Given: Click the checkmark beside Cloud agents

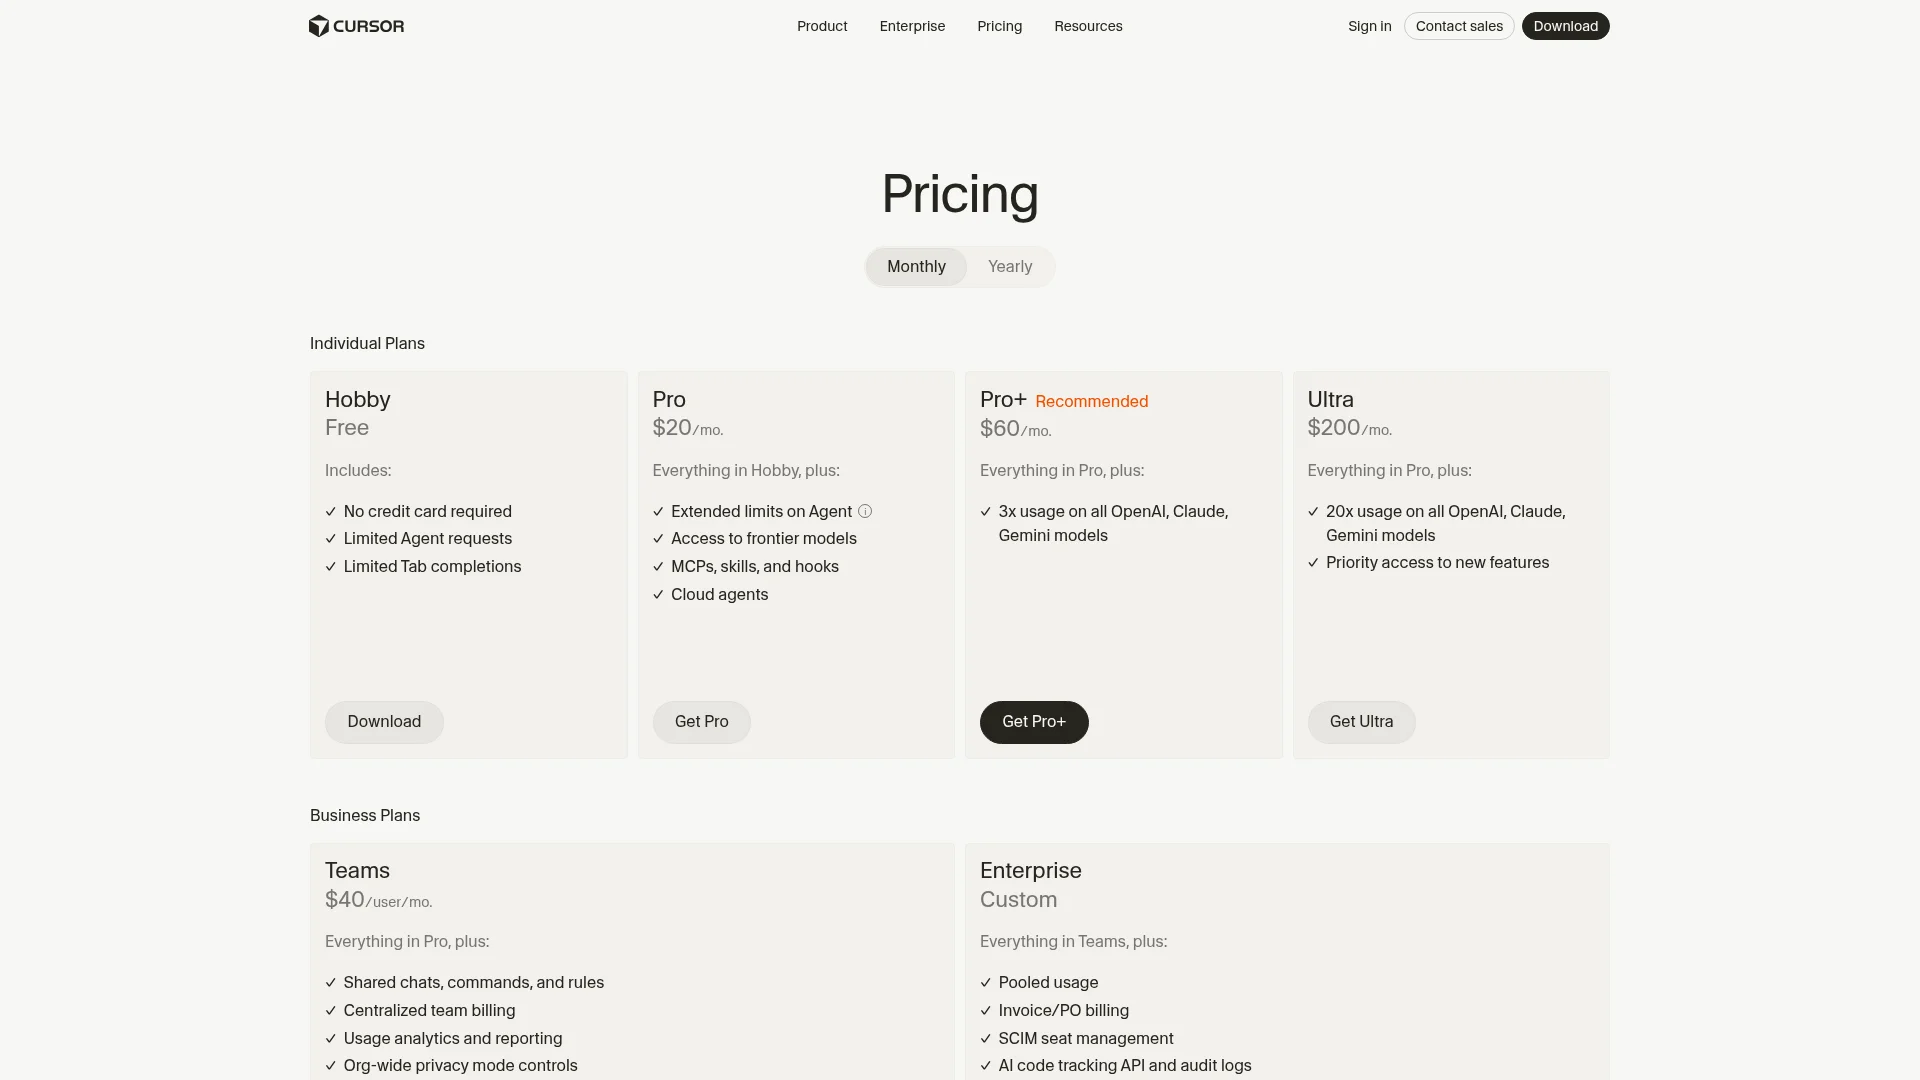Looking at the screenshot, I should pos(658,594).
